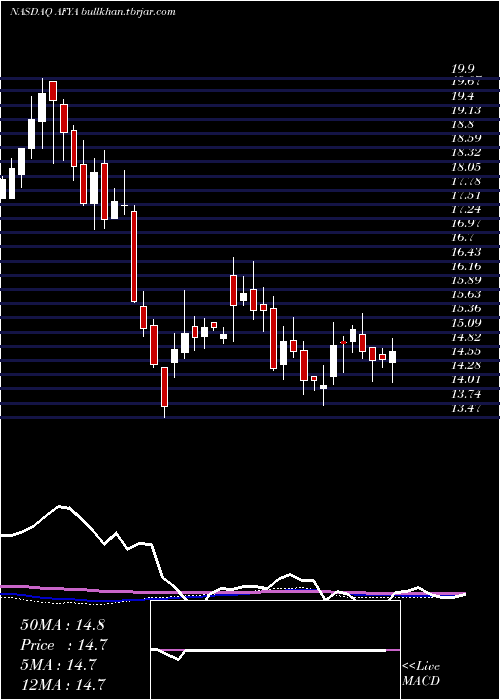Click the NASDAQ AFYA bullkhan.tbrjar.com title text
The height and width of the screenshot is (700, 500).
tap(92, 12)
